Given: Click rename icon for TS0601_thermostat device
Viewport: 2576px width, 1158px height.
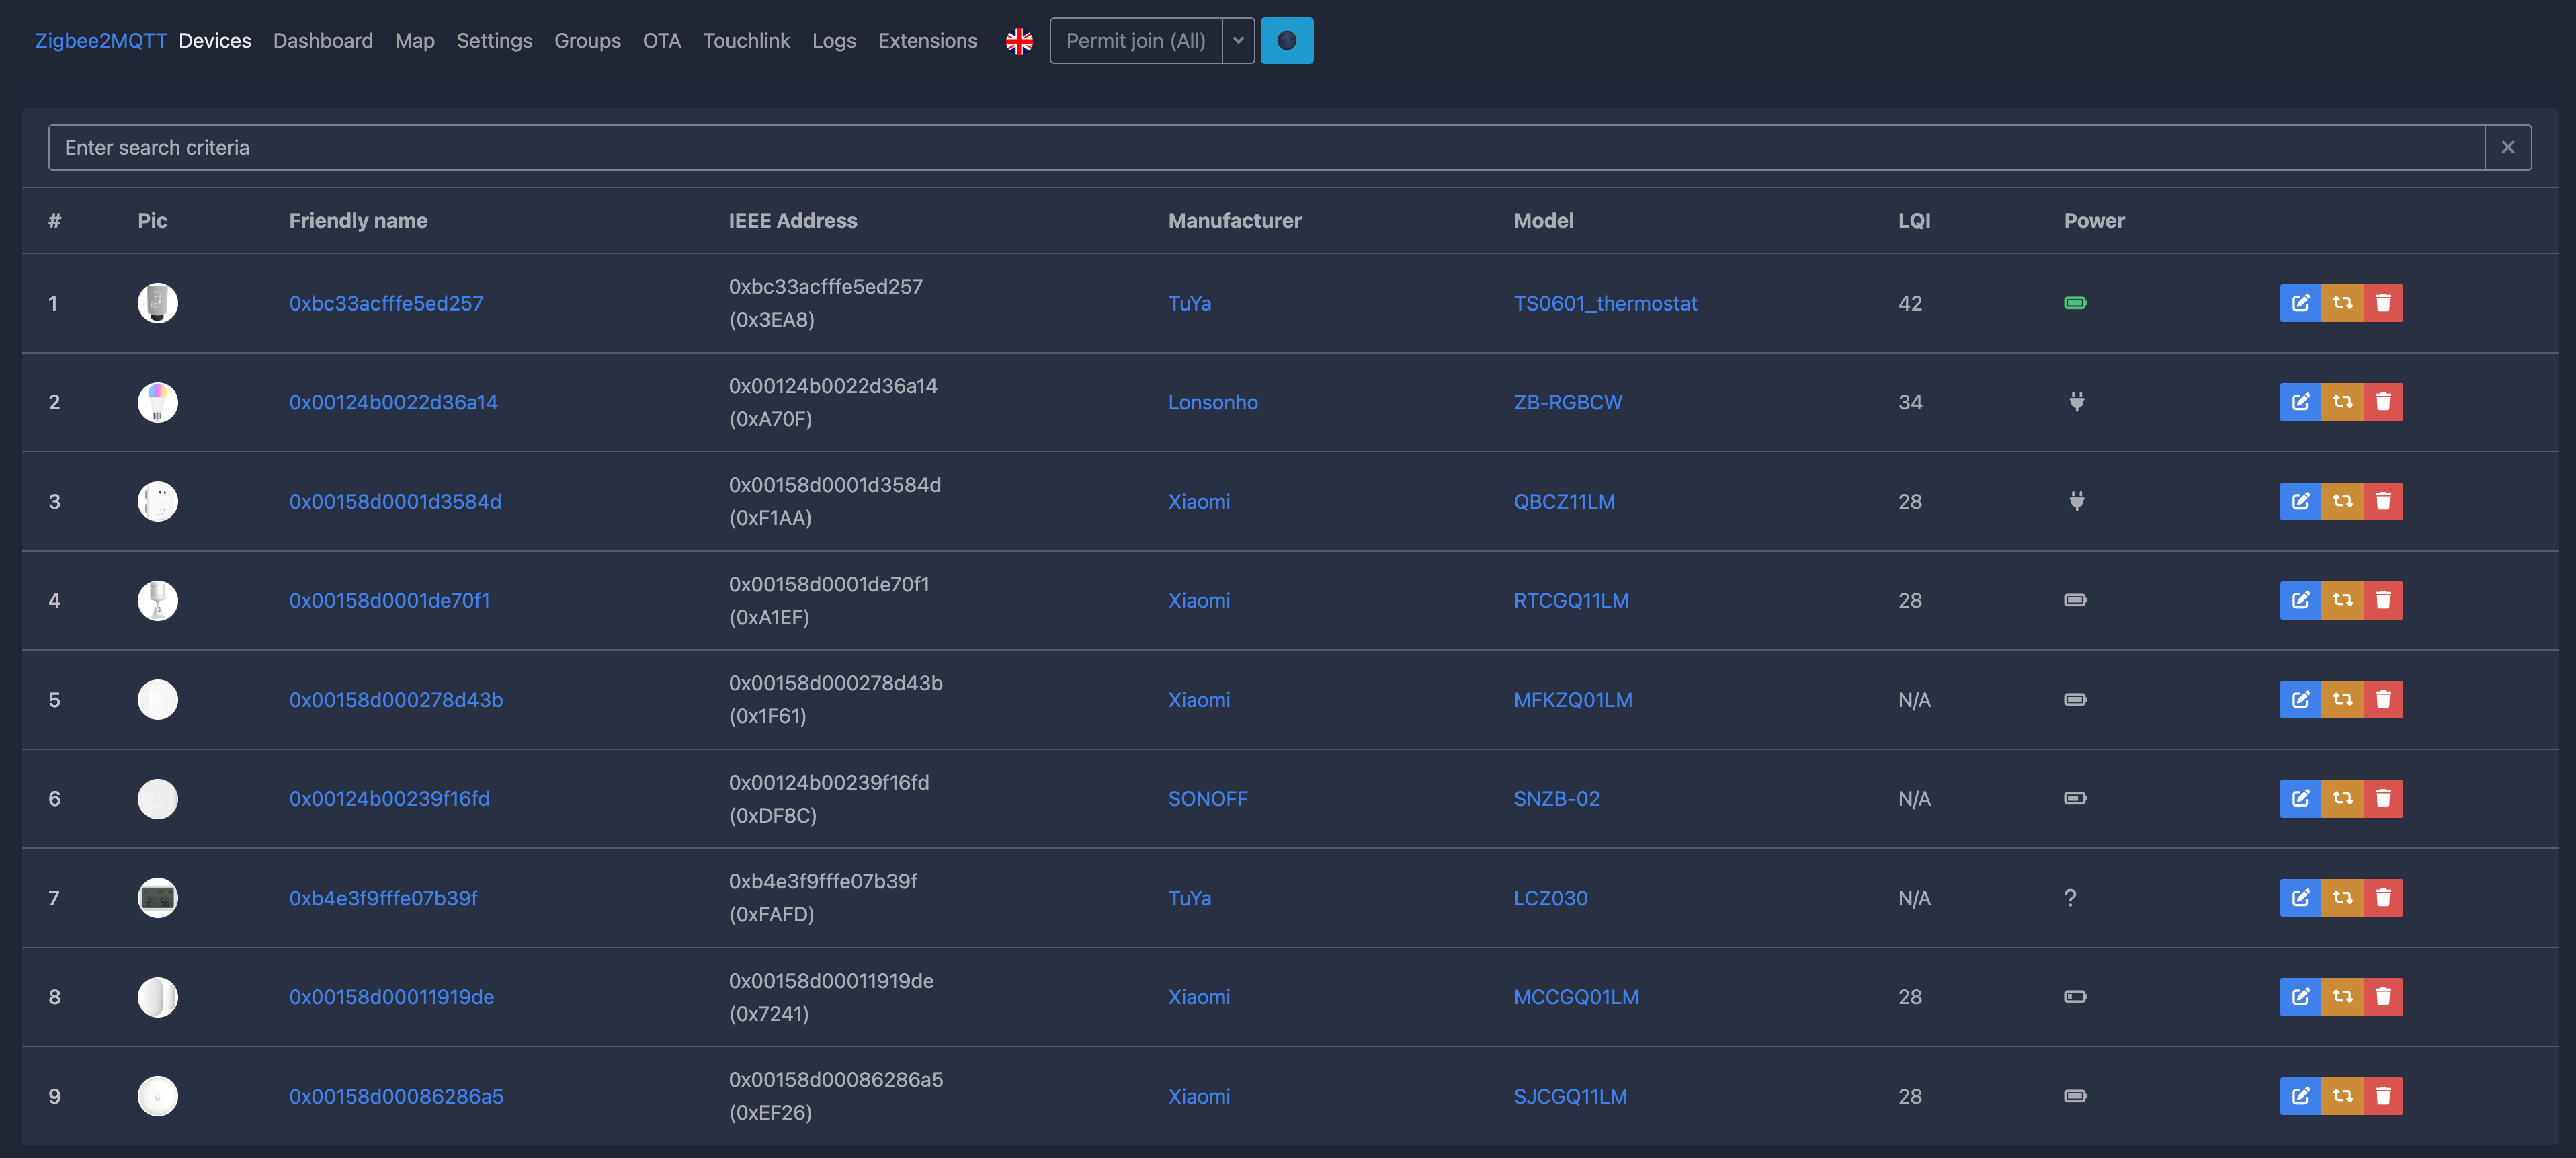Looking at the screenshot, I should [2300, 303].
